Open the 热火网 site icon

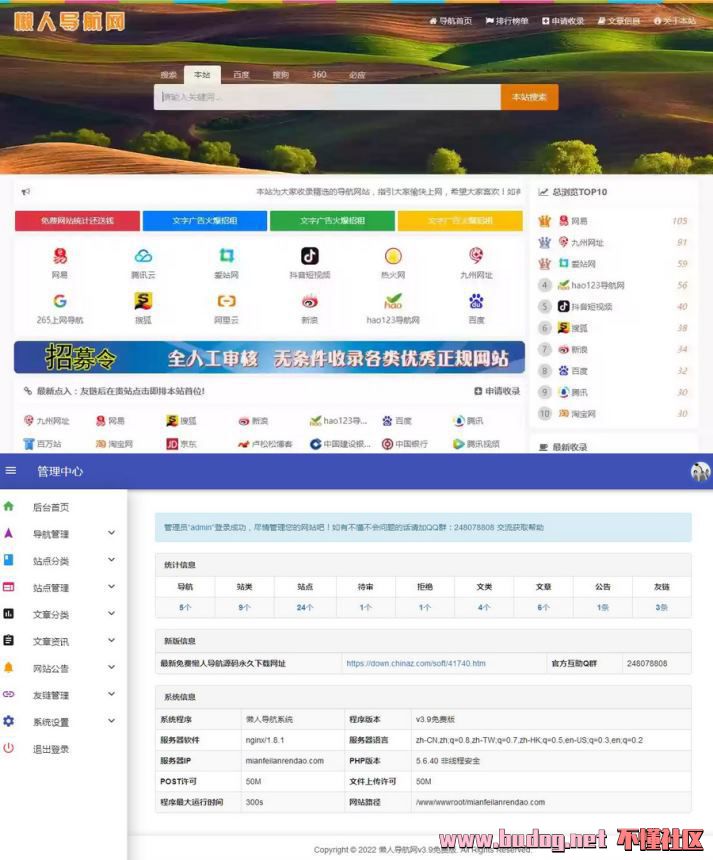393,256
